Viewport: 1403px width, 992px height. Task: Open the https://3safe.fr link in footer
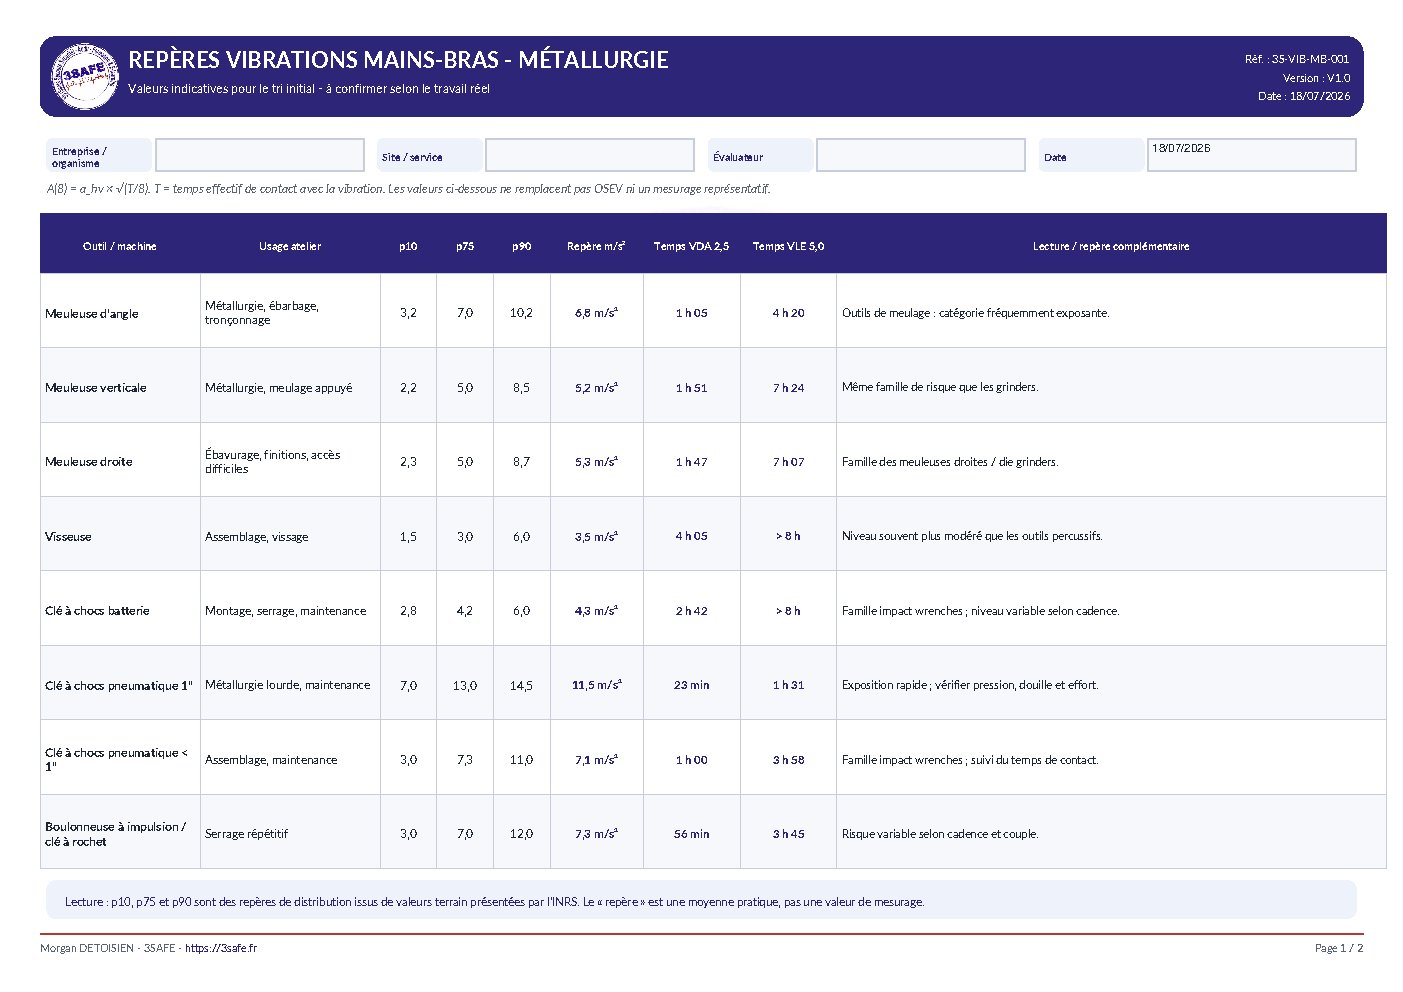[x=221, y=948]
